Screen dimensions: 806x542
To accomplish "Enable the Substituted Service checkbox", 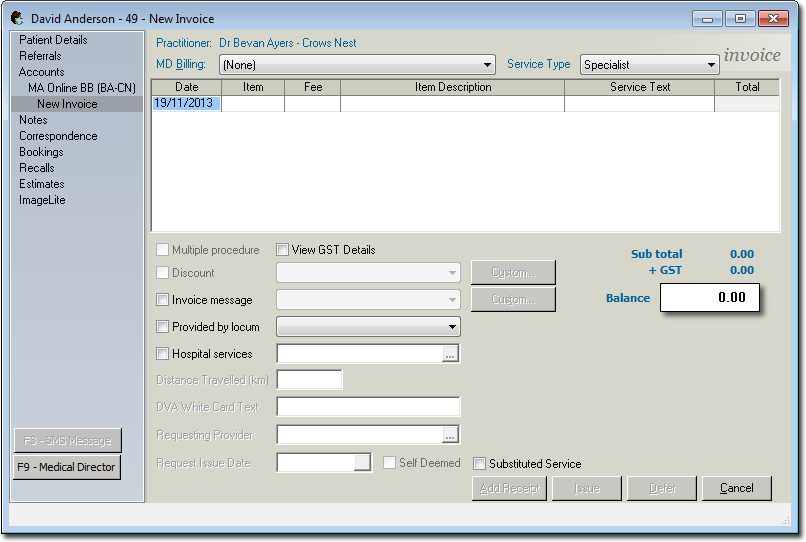I will (480, 464).
